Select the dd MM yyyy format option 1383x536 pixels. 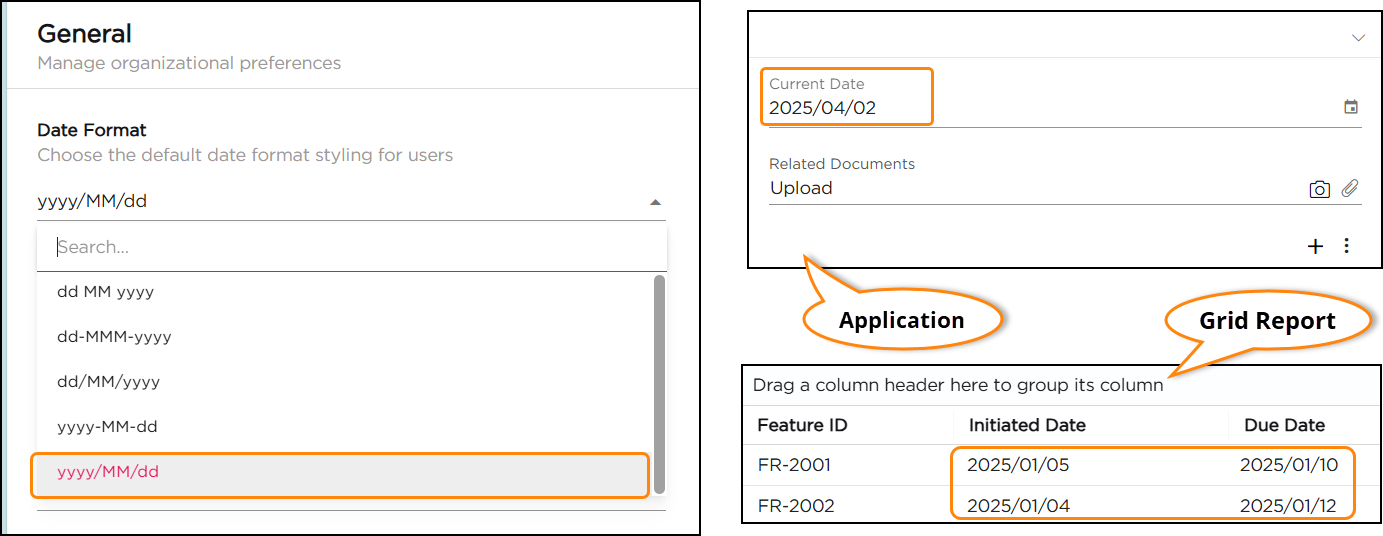[105, 292]
